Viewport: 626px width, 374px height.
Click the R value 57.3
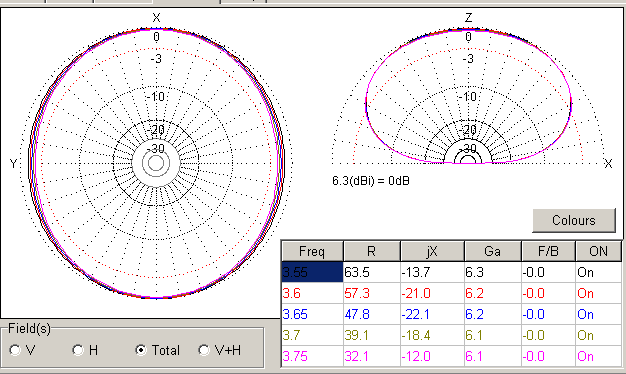click(x=372, y=293)
